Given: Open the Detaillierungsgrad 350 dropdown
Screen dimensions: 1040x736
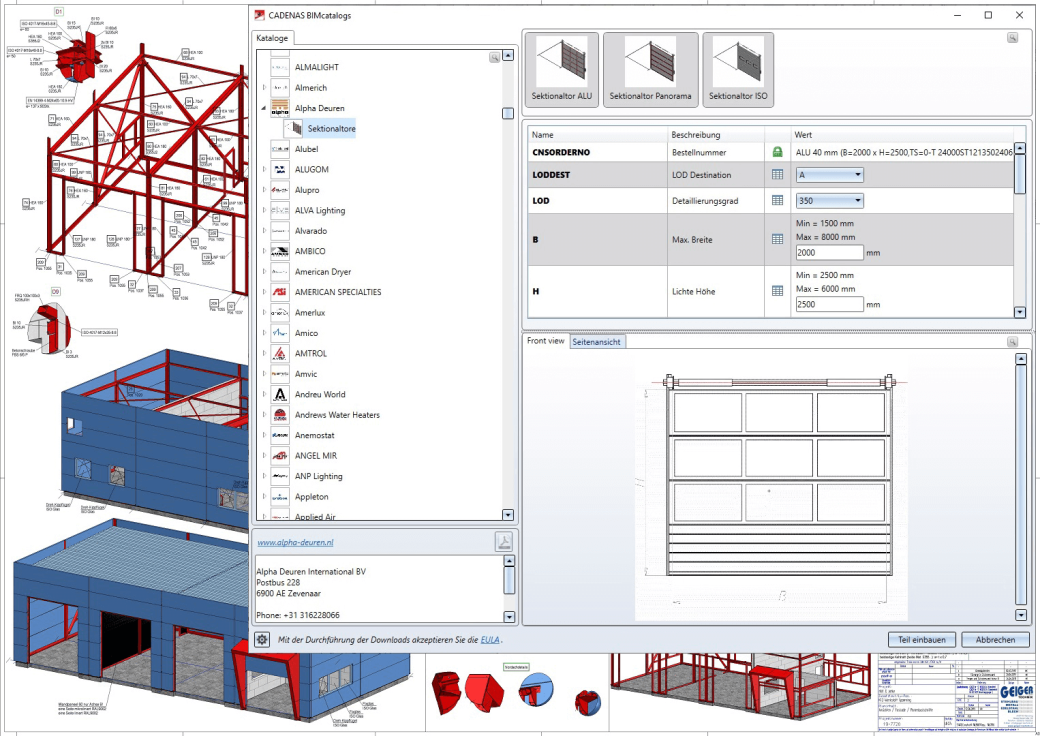Looking at the screenshot, I should [829, 200].
